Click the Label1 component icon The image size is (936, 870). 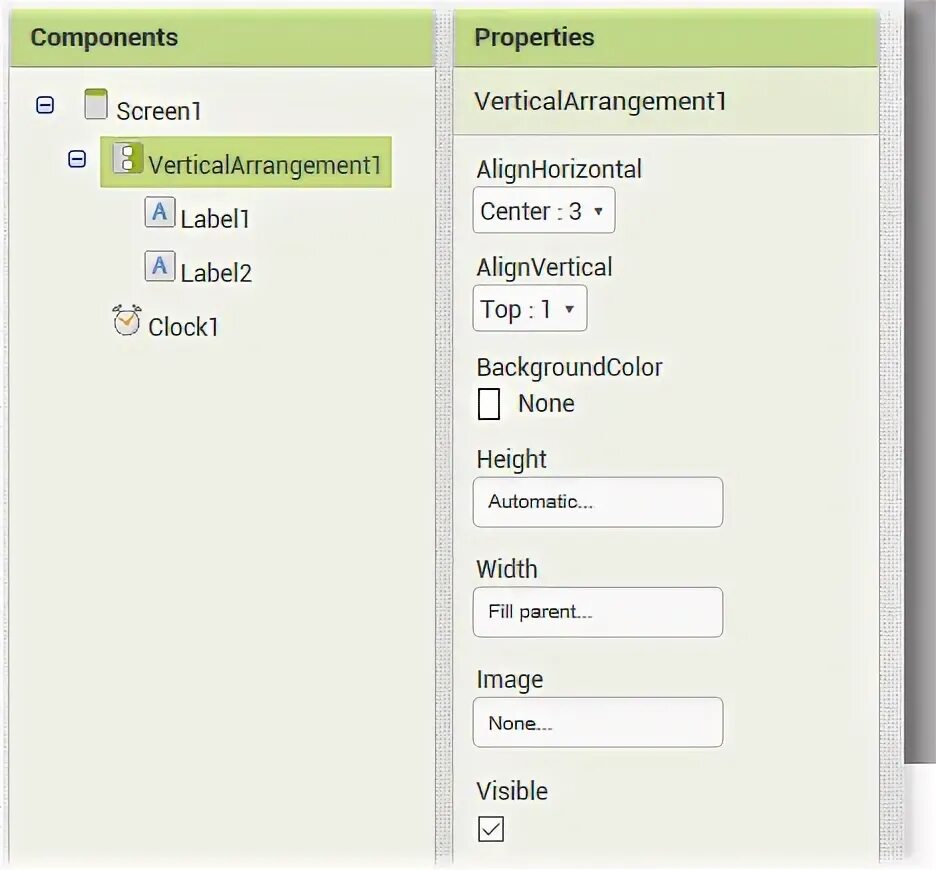(159, 212)
